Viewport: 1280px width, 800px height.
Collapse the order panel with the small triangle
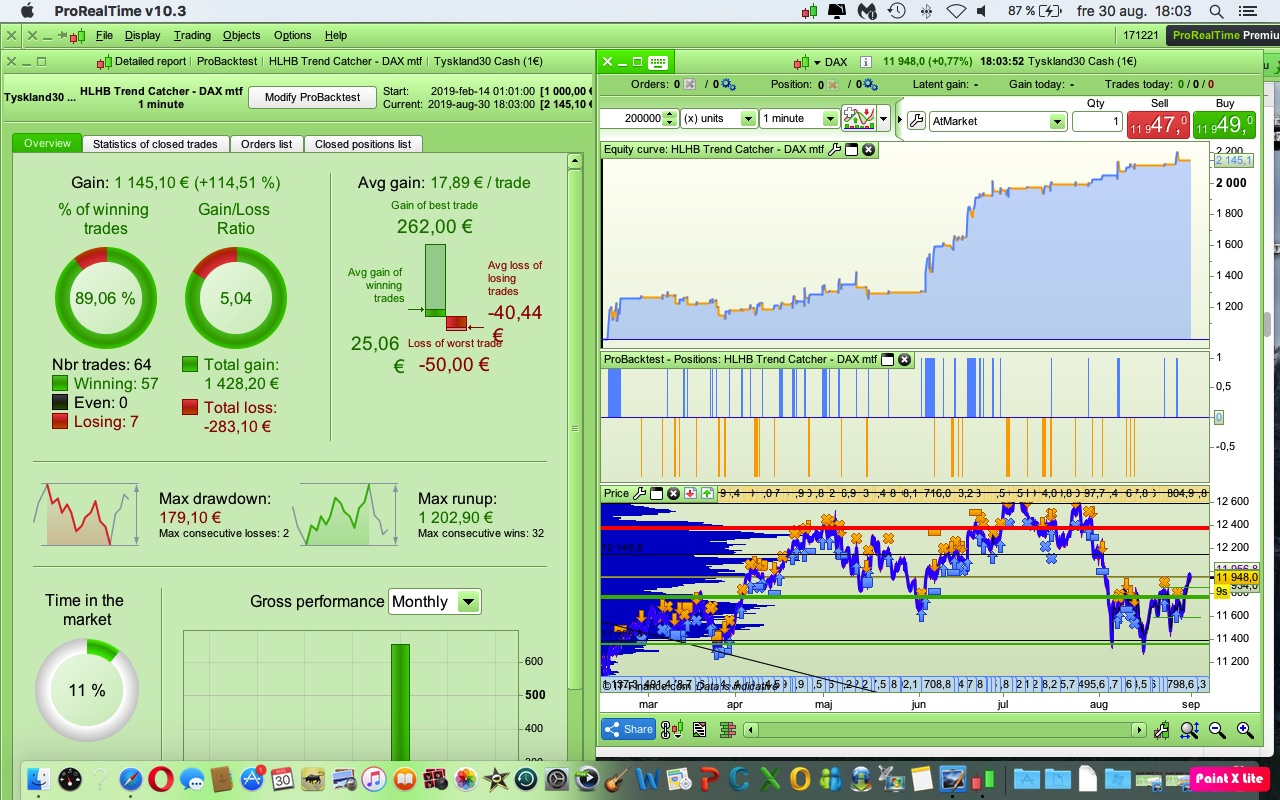900,119
